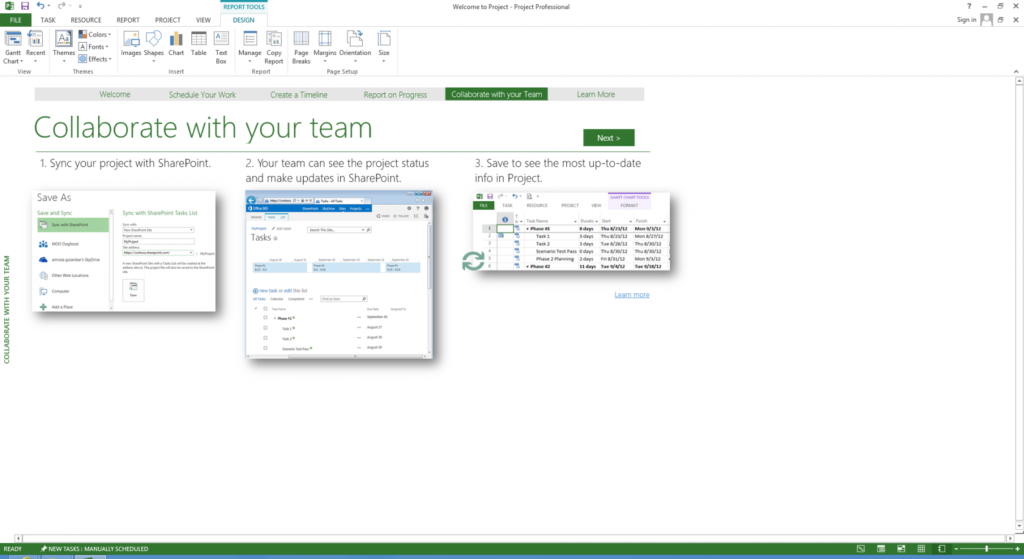This screenshot has height=559, width=1024.
Task: Click the green Next > button
Action: [609, 138]
